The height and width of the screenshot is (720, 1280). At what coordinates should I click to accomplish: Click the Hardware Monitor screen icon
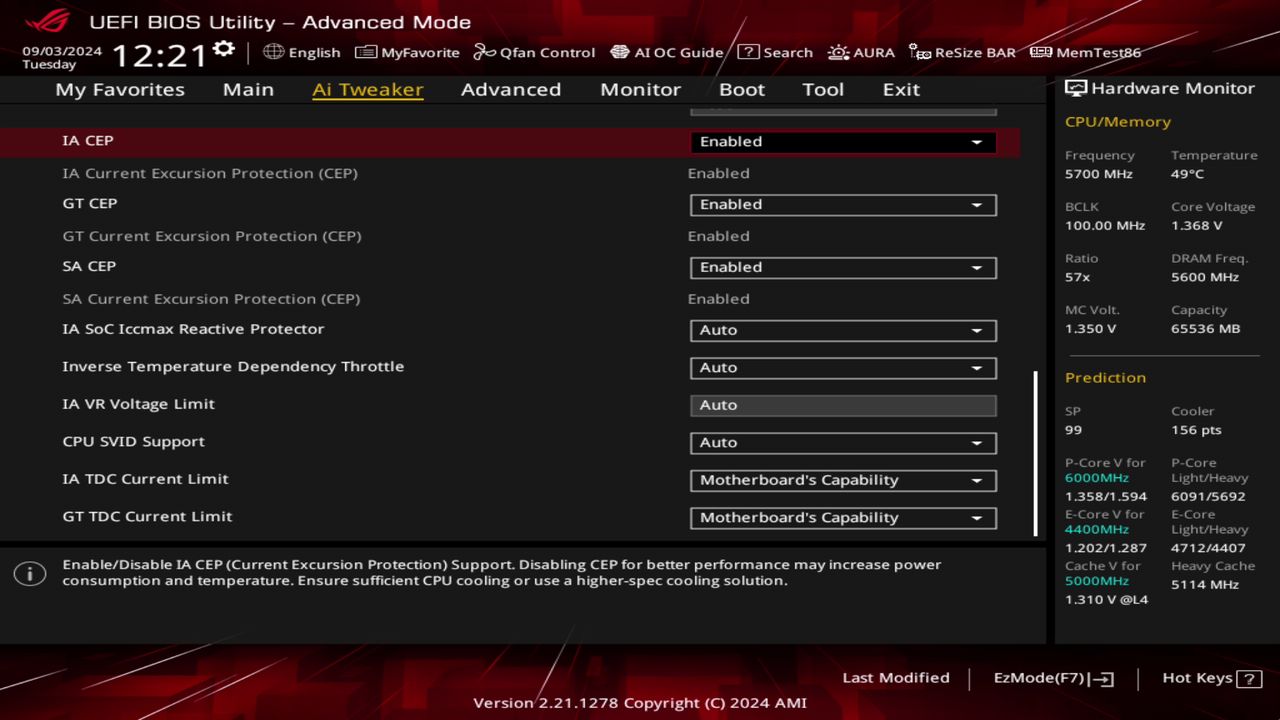click(1076, 88)
